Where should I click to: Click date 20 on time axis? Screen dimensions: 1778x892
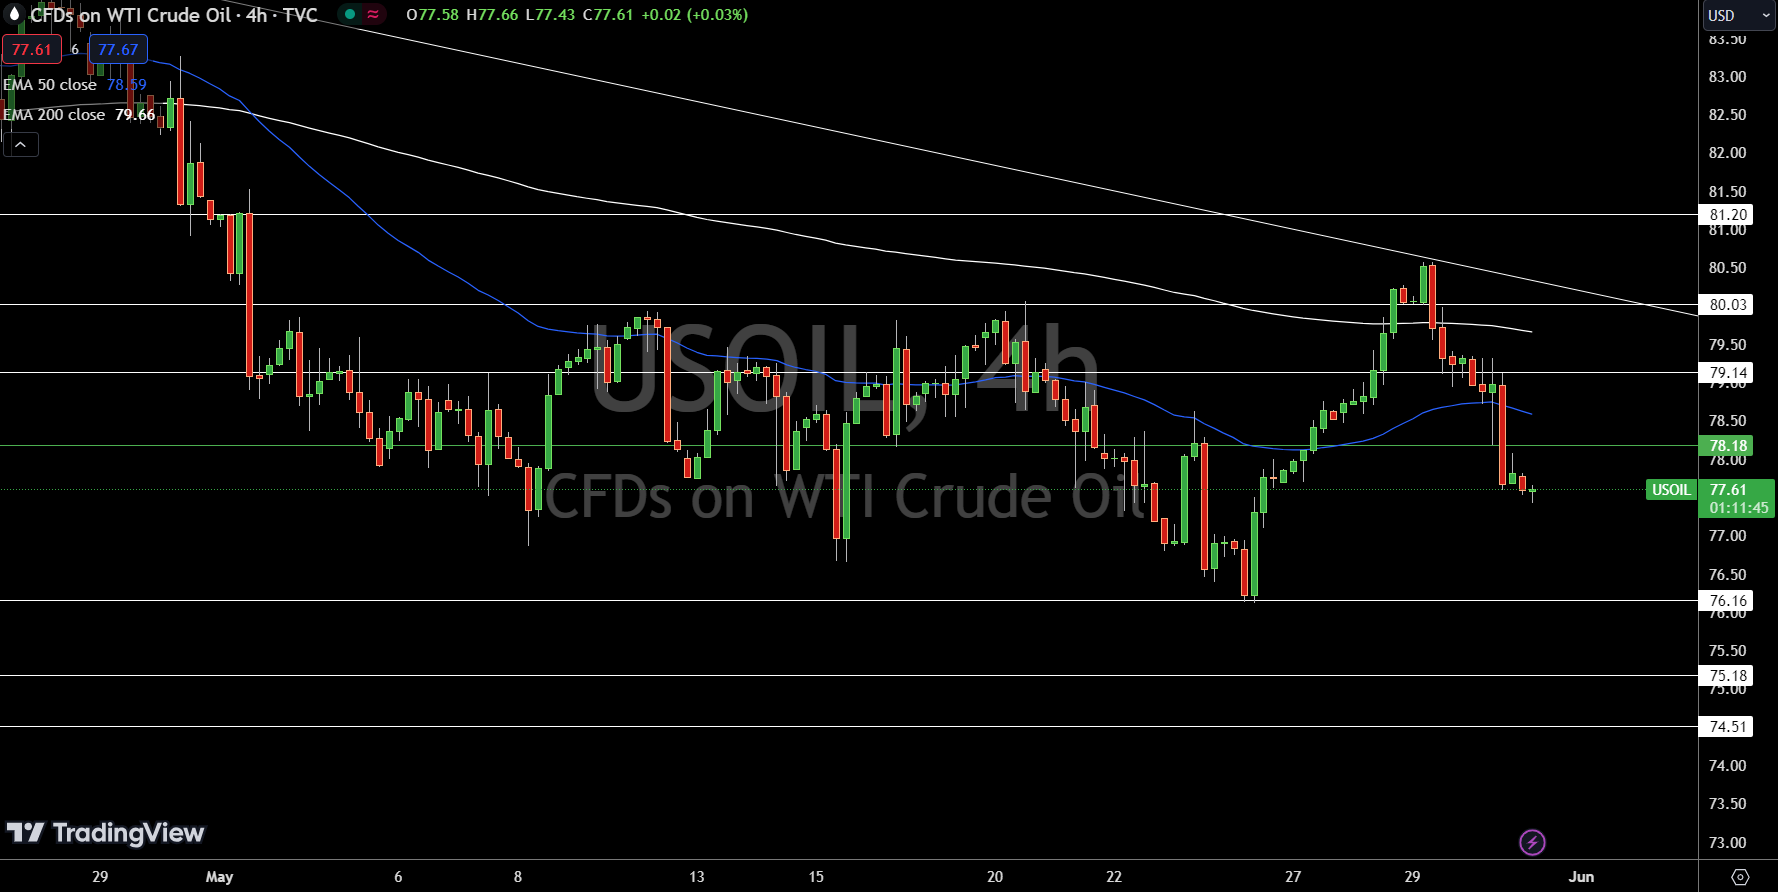tap(994, 877)
